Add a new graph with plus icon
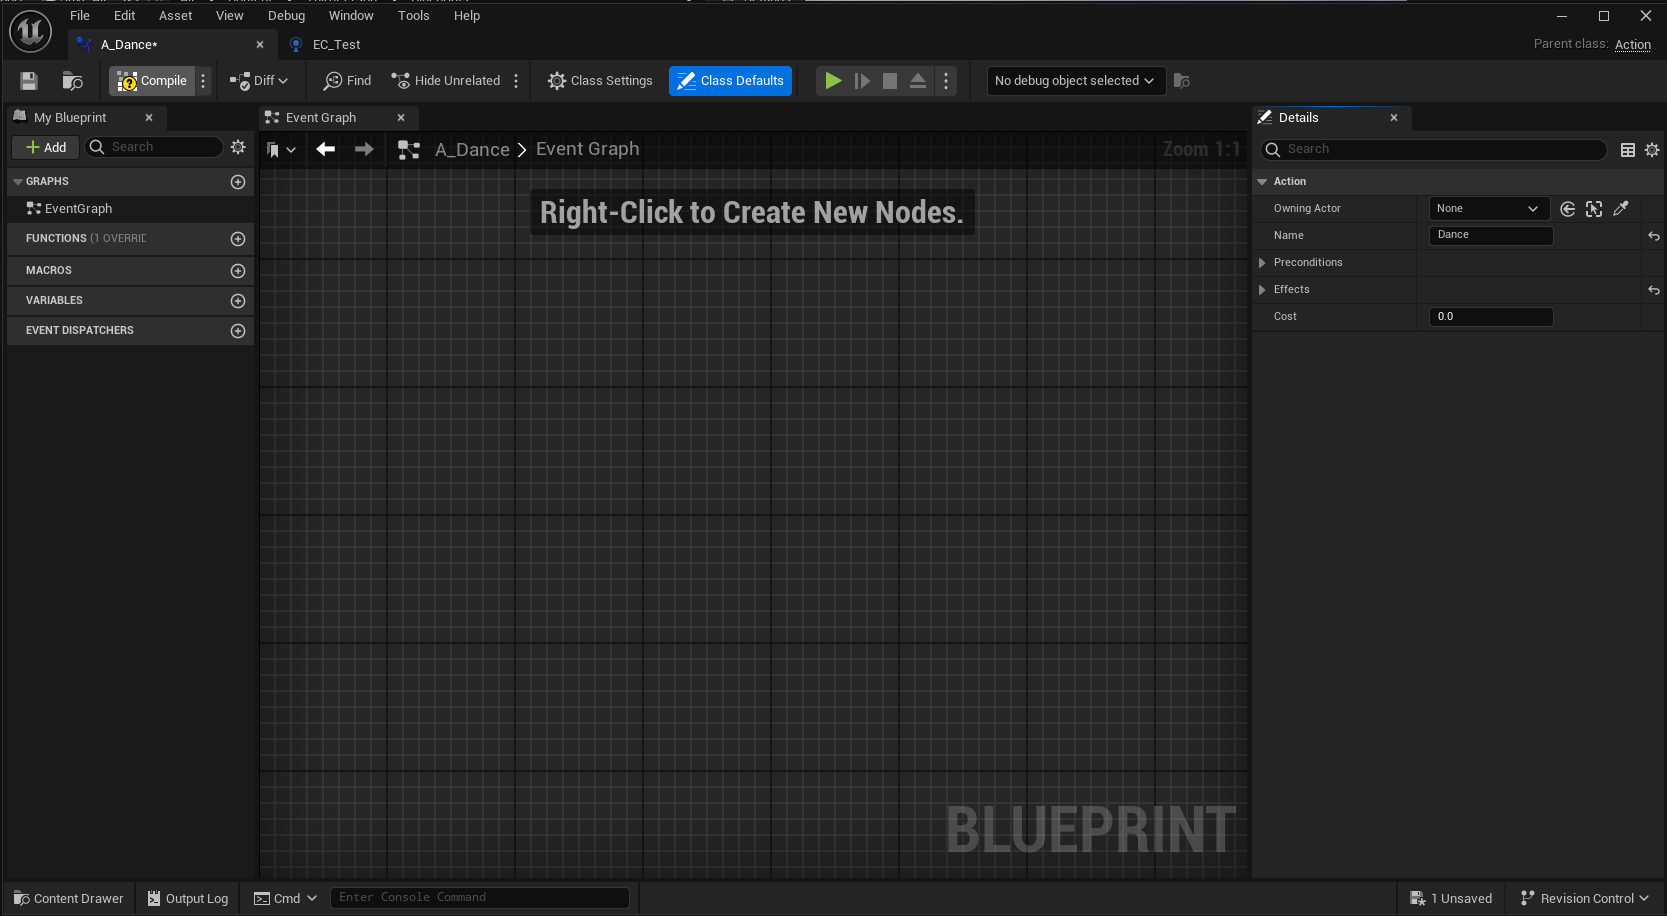The width and height of the screenshot is (1667, 916). pyautogui.click(x=238, y=182)
